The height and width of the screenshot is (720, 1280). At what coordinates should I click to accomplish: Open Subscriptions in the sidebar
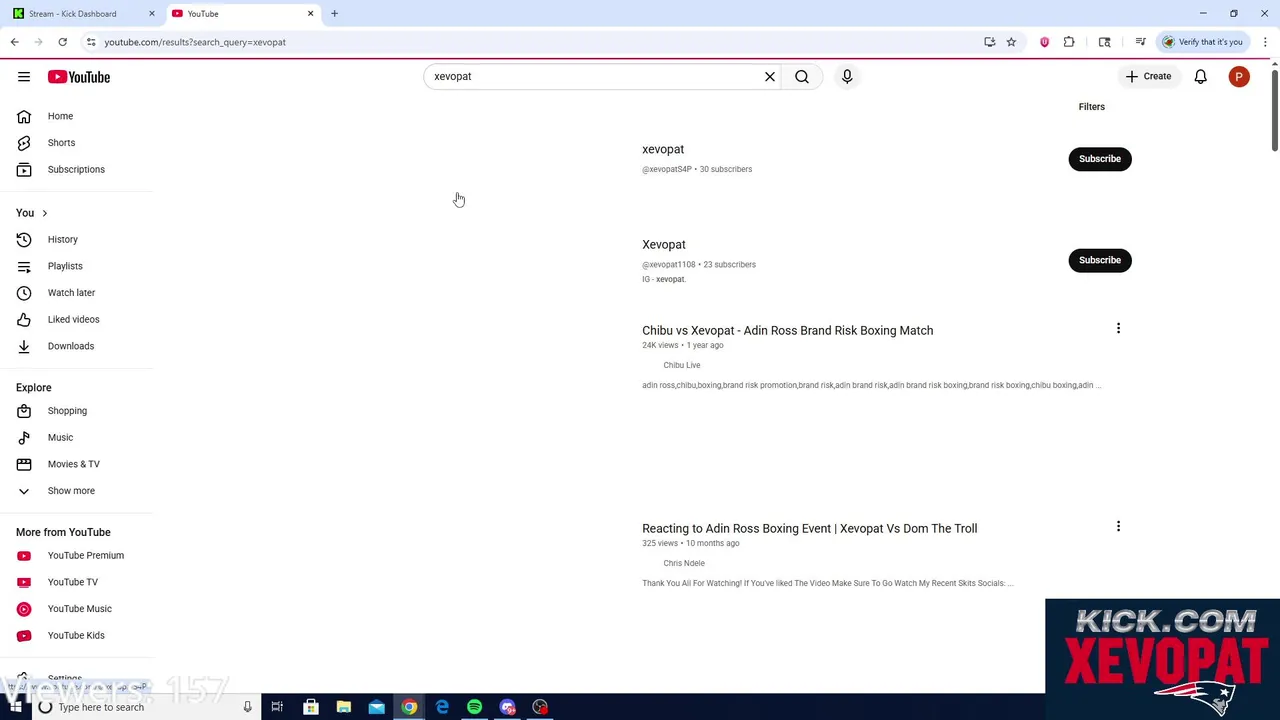(76, 170)
